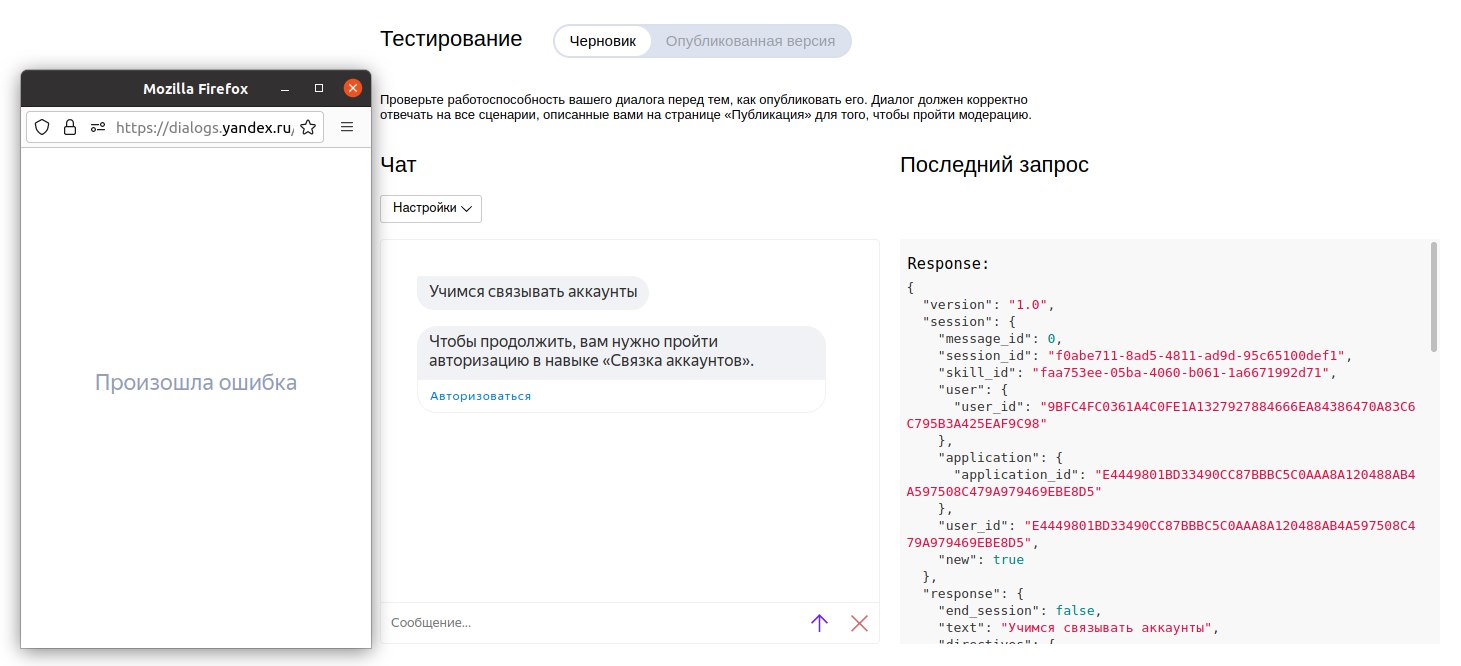Click the shield tracking protection icon in Firefox

coord(42,127)
